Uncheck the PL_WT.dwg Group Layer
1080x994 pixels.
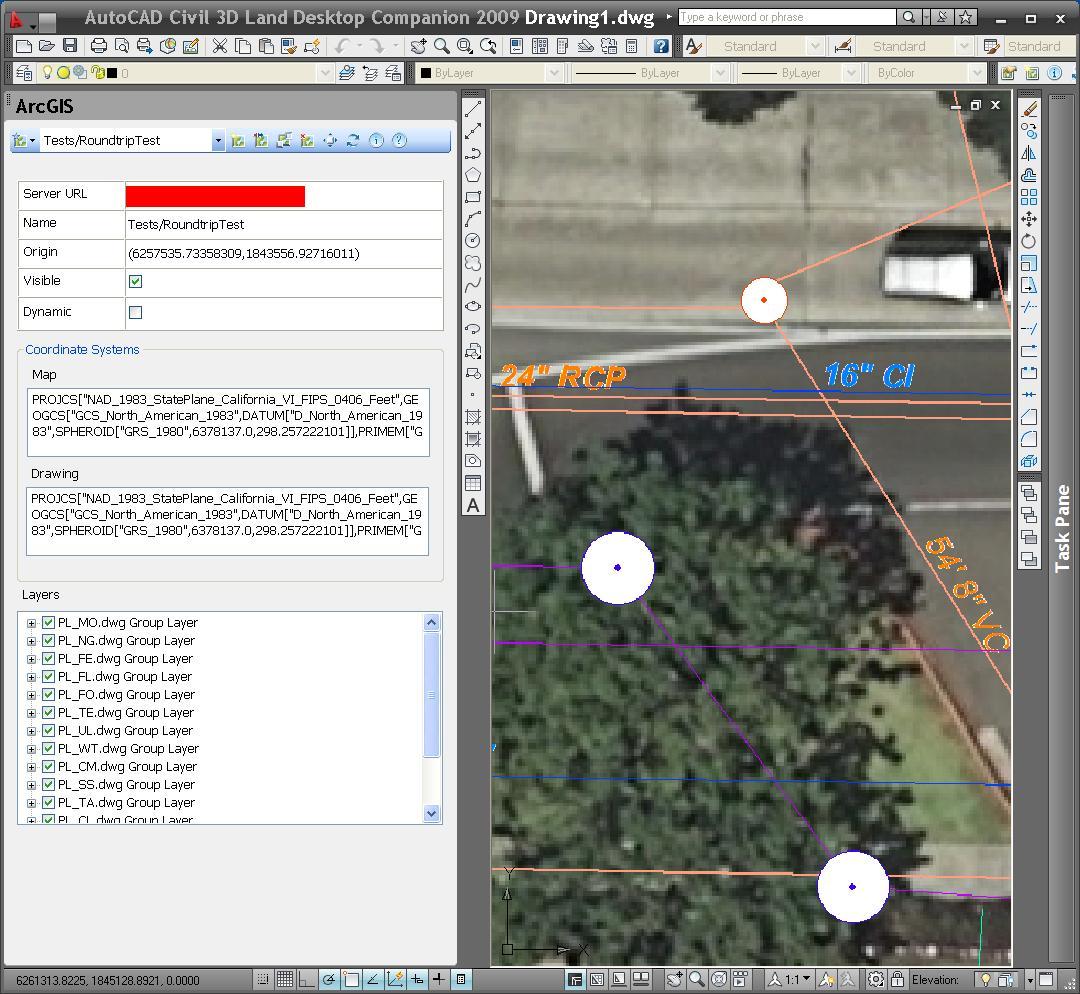pos(48,749)
